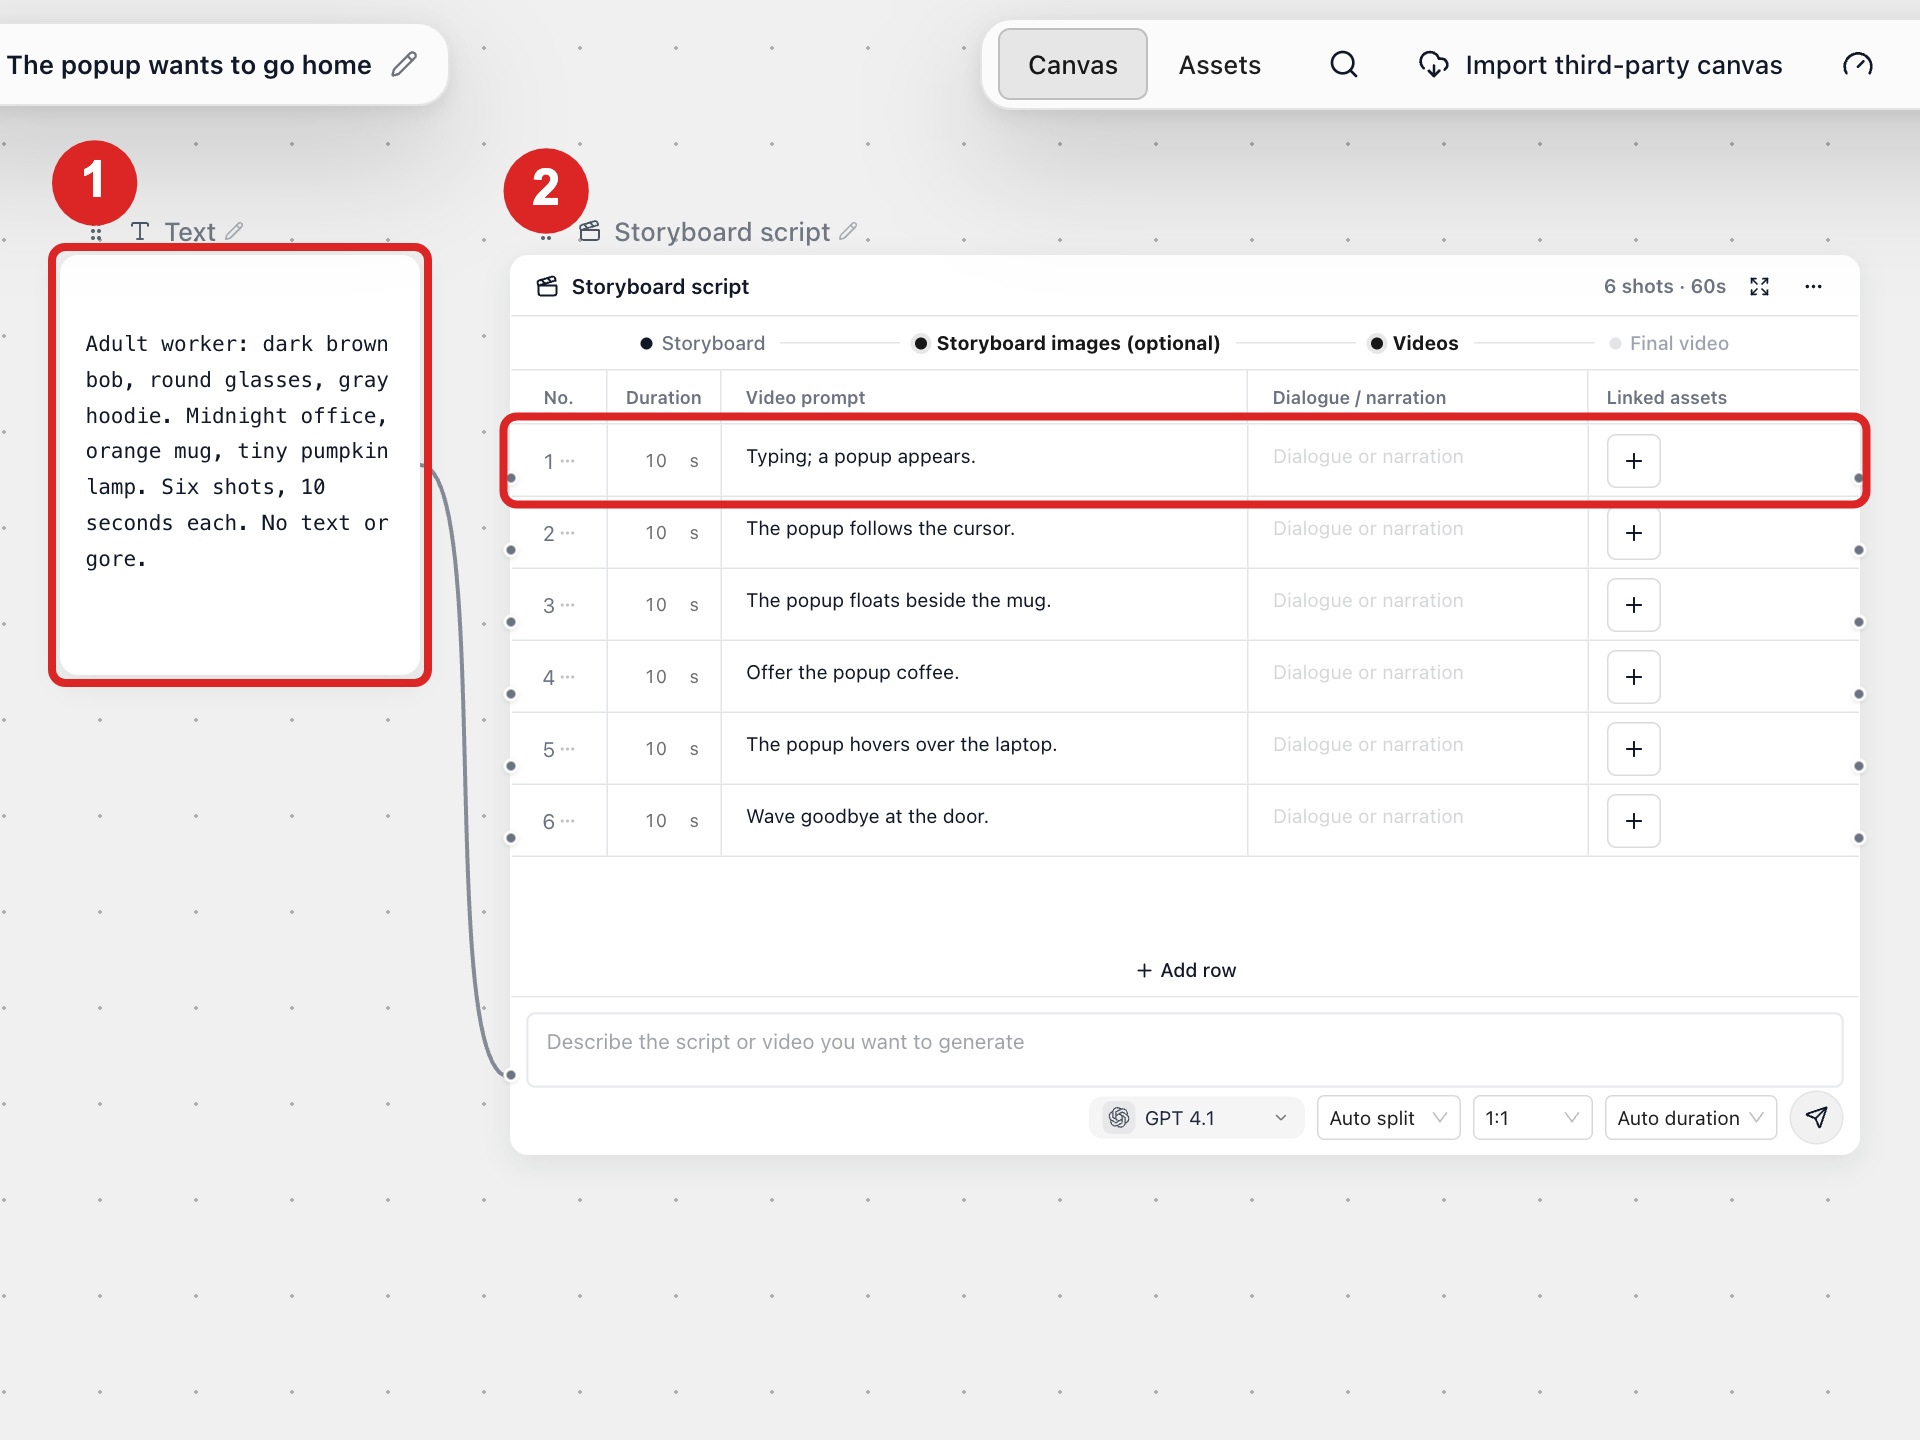
Task: Open the Auto split dropdown
Action: pyautogui.click(x=1388, y=1118)
